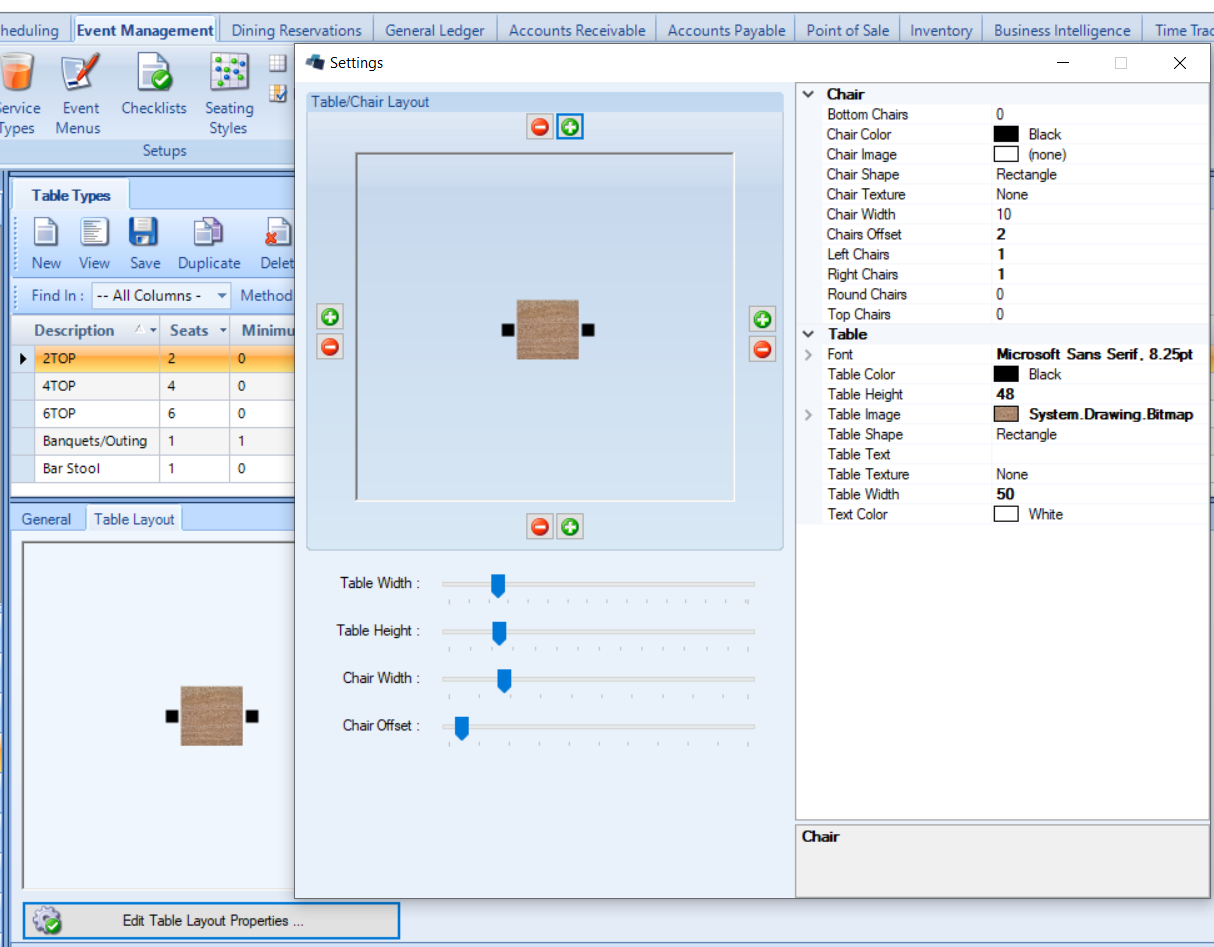Open Seating Styles icon
The image size is (1214, 947).
coord(229,95)
